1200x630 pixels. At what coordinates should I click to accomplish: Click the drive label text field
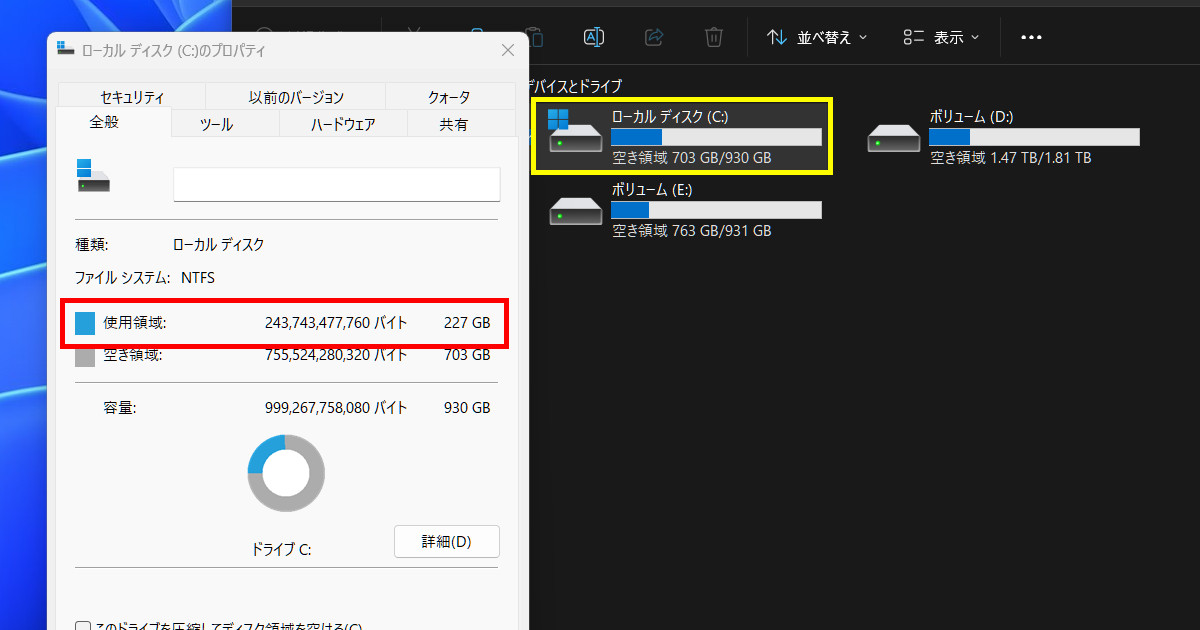coord(336,184)
